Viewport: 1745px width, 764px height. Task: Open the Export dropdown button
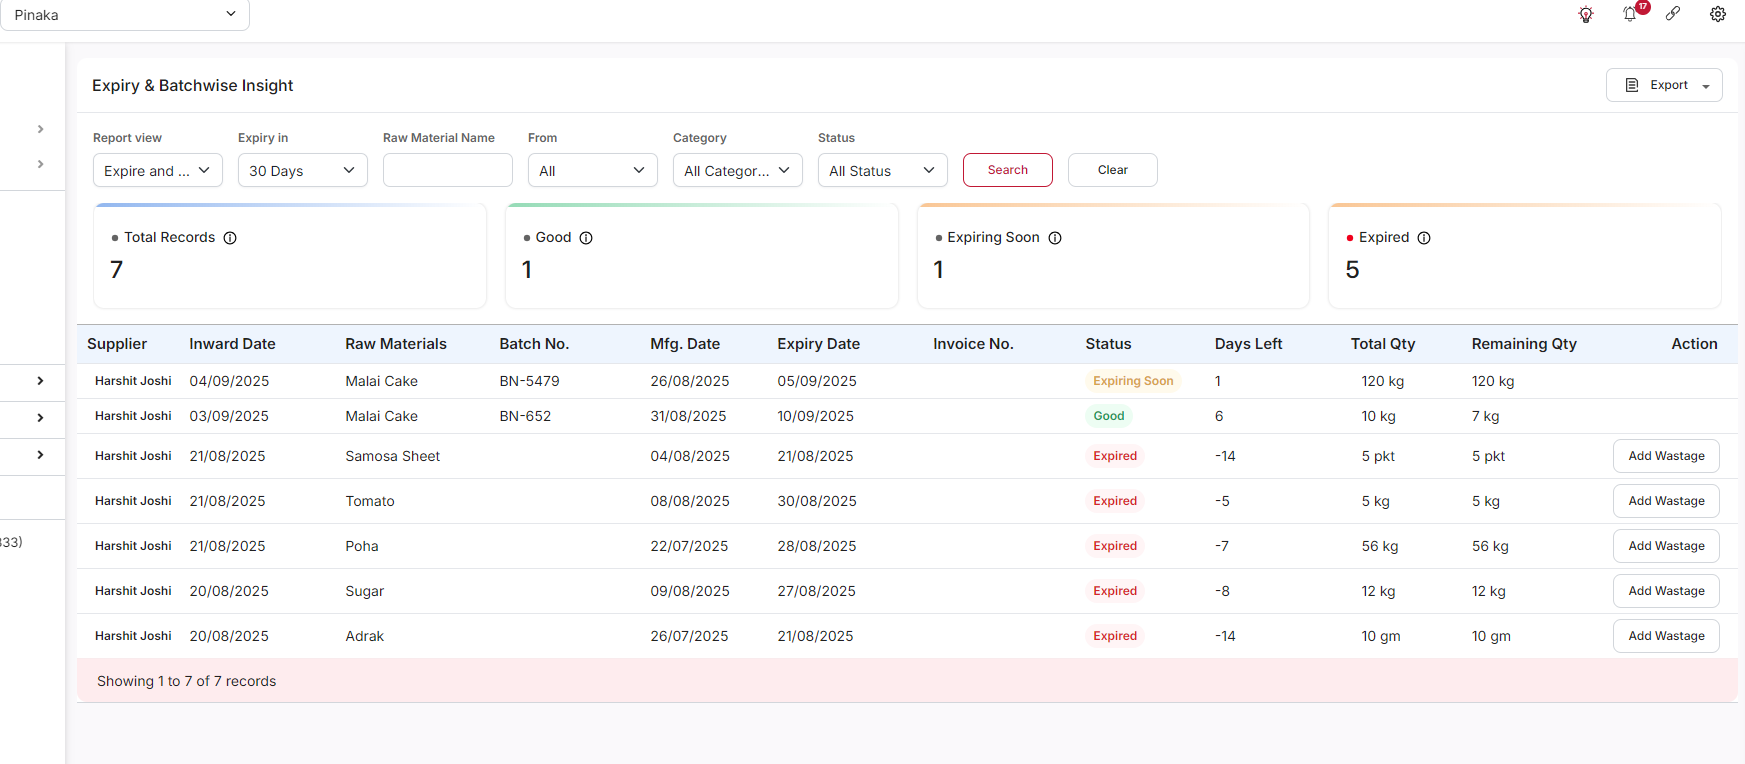click(1664, 85)
